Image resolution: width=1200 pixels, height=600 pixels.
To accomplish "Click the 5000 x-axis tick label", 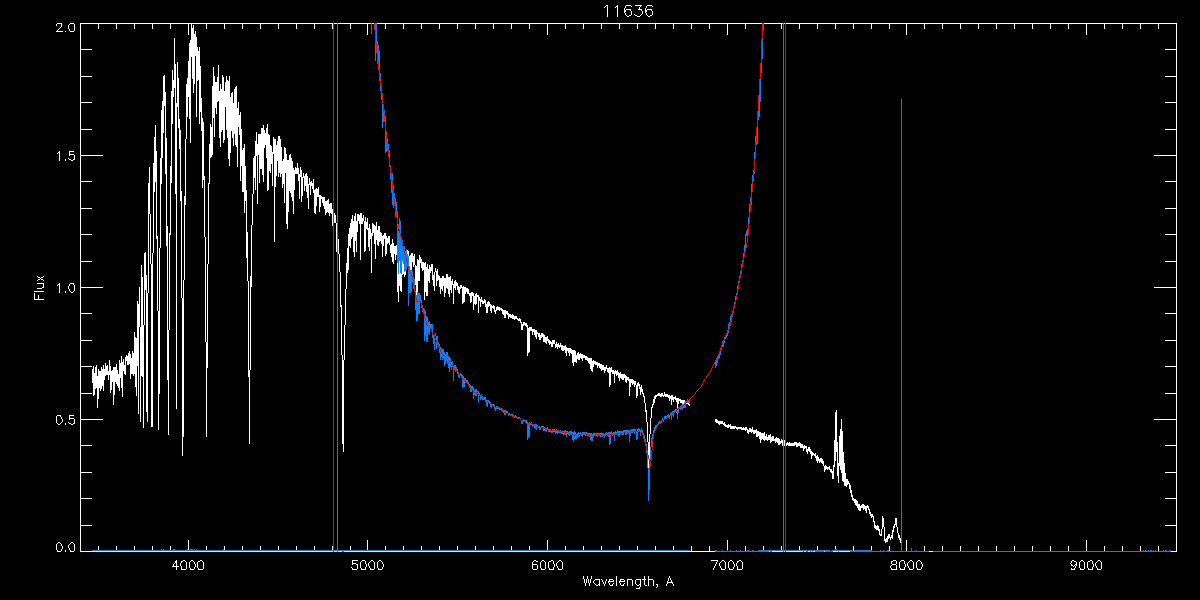I will [368, 566].
